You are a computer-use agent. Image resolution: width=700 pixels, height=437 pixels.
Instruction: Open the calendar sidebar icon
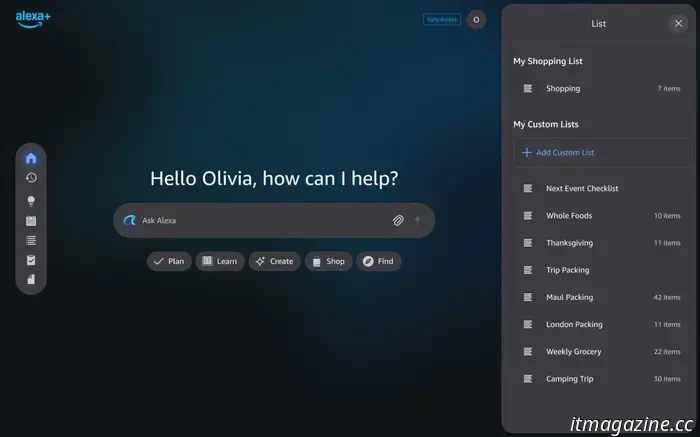31,221
